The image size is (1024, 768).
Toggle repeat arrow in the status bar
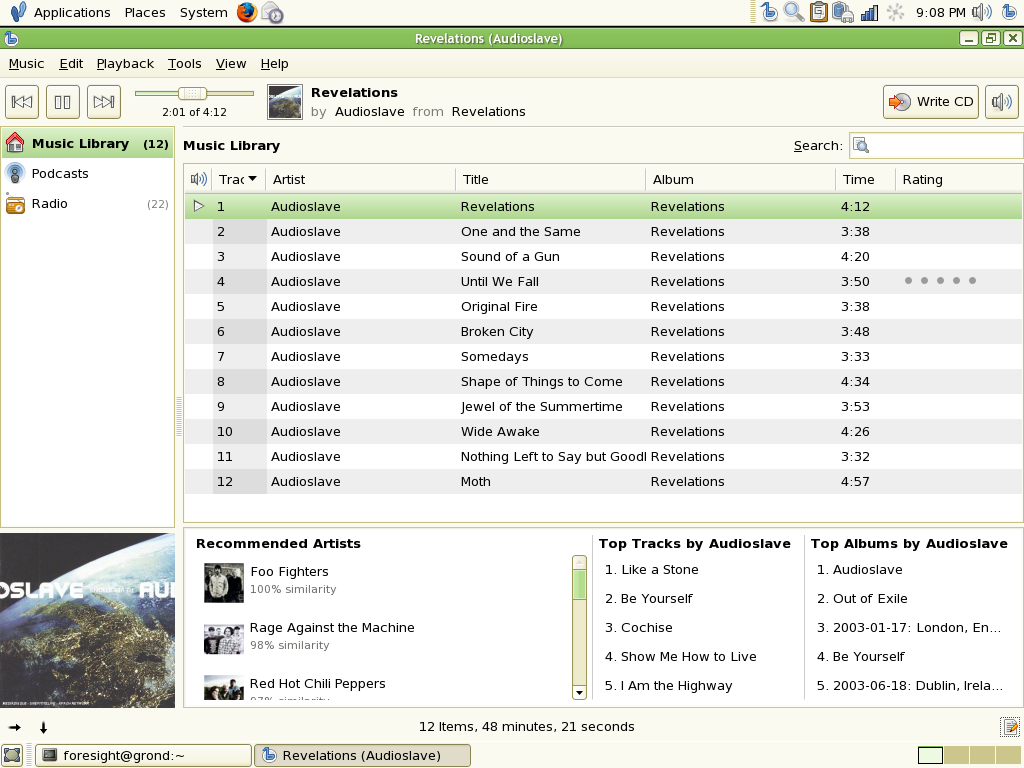(x=43, y=727)
